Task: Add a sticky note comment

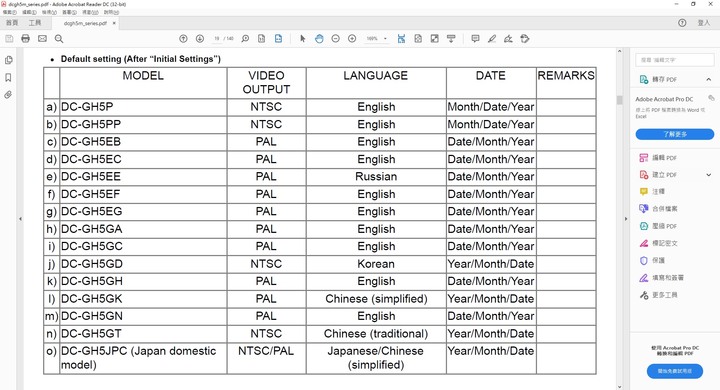Action: coord(475,39)
